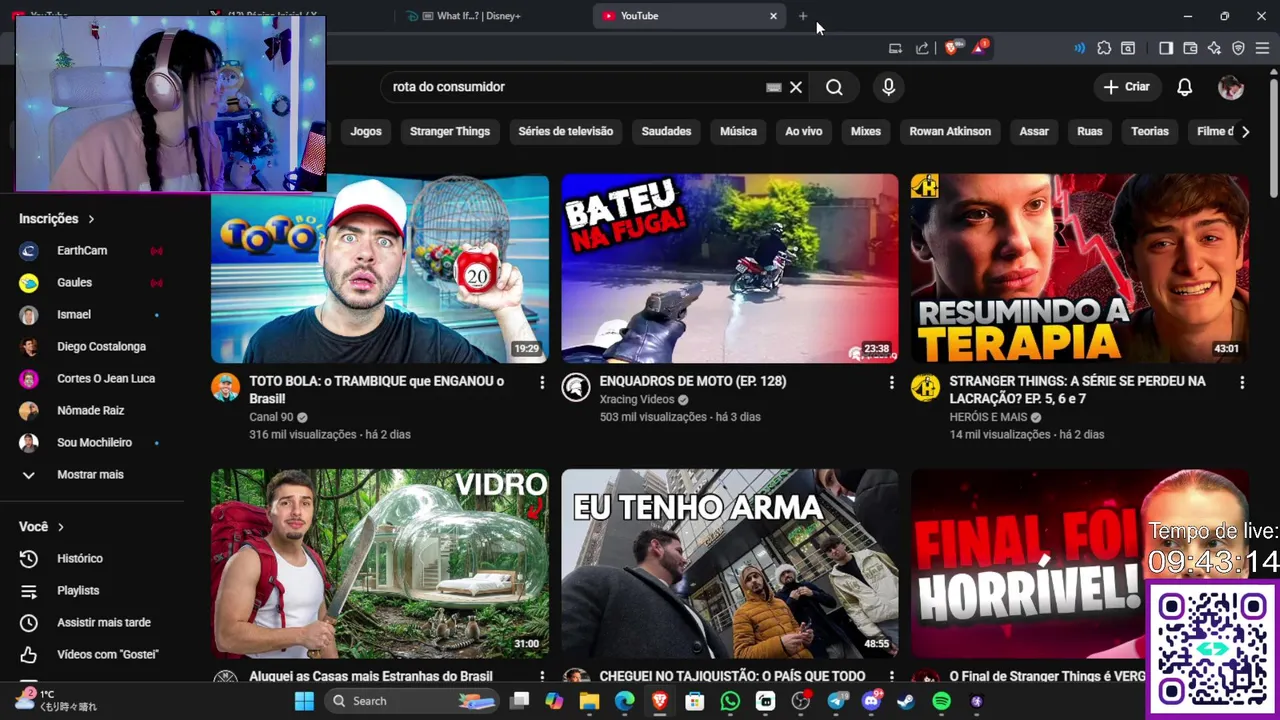
Task: Open the account avatar menu
Action: pos(1231,87)
